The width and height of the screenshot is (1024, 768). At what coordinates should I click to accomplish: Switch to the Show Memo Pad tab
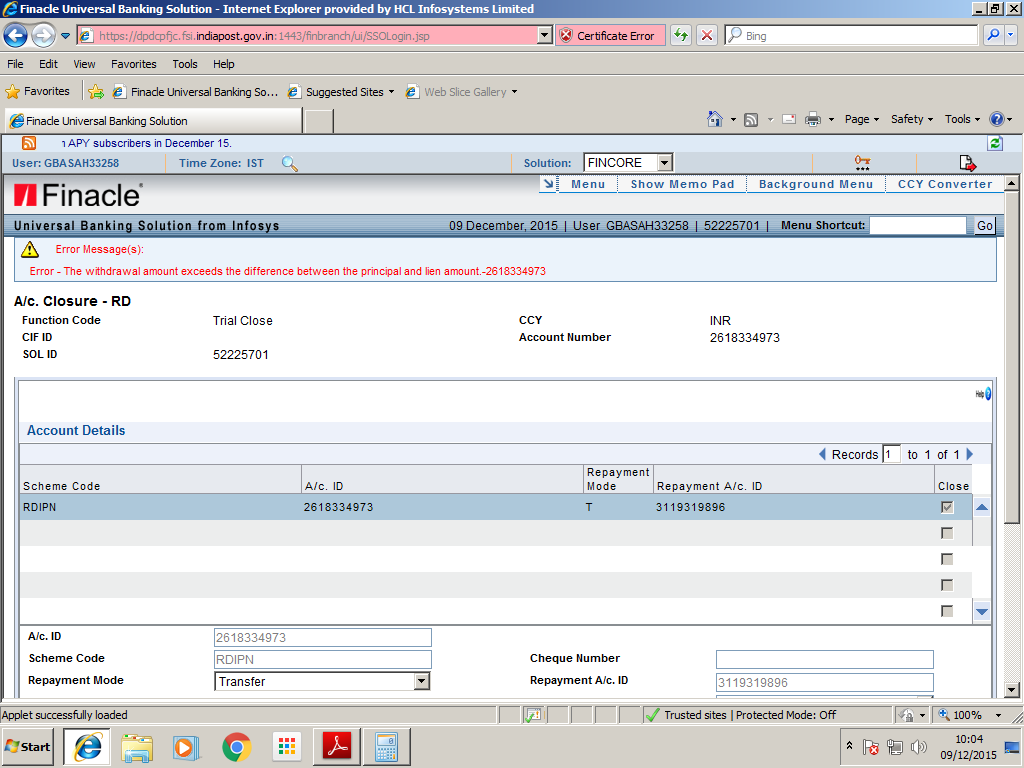pos(681,184)
